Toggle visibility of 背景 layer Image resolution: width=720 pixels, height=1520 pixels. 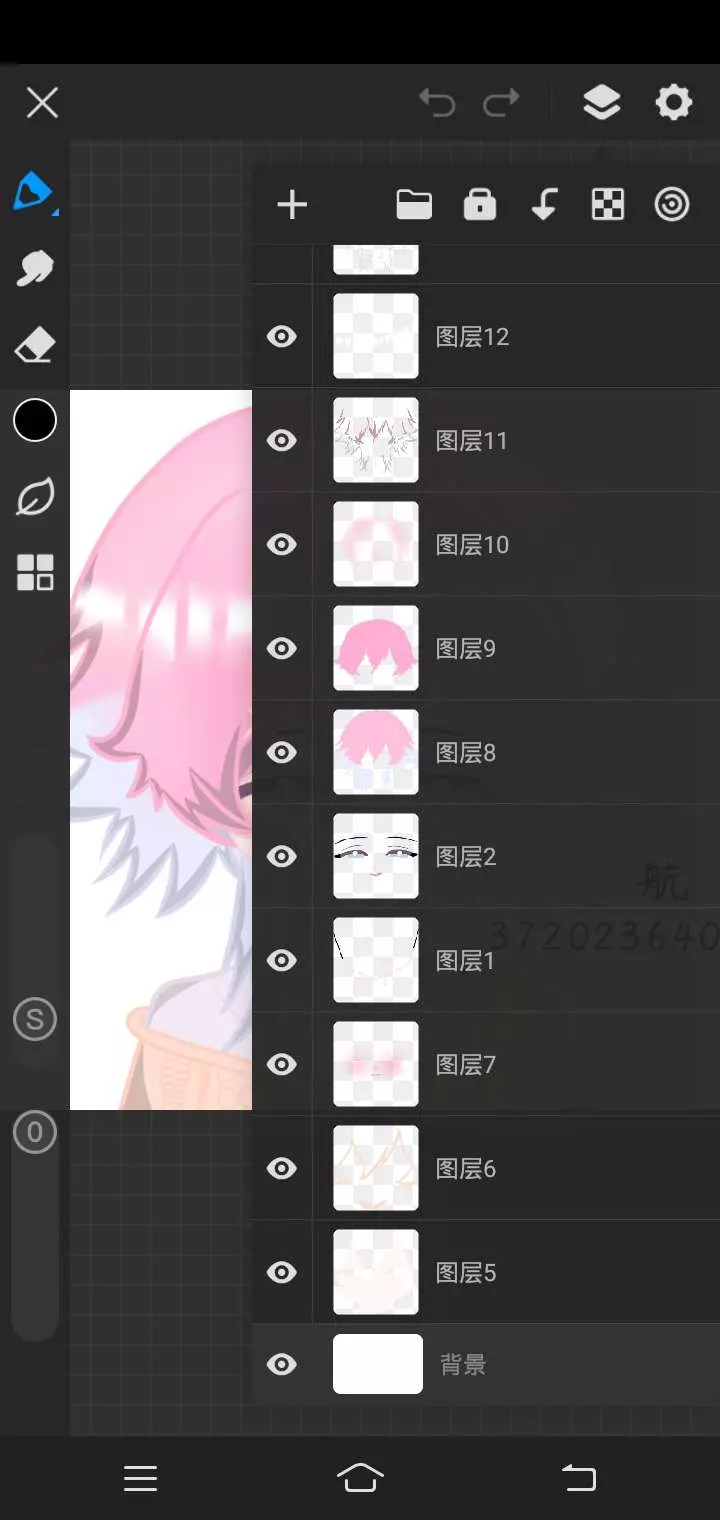click(x=282, y=1364)
